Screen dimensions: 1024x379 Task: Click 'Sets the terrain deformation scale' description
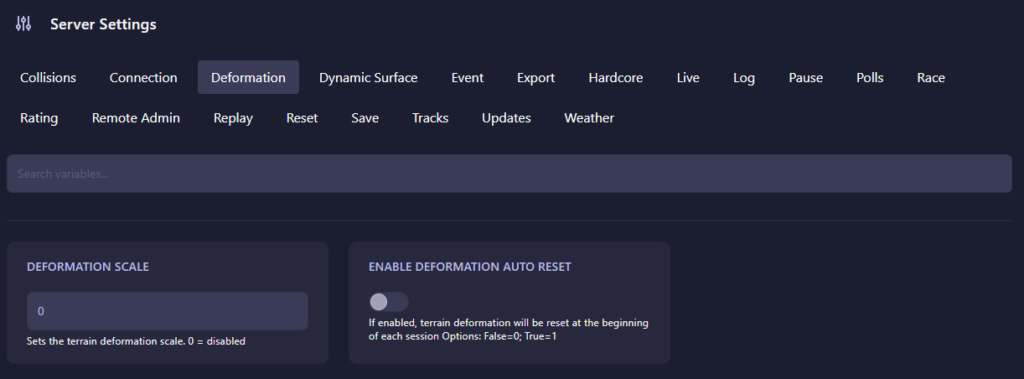(x=136, y=341)
